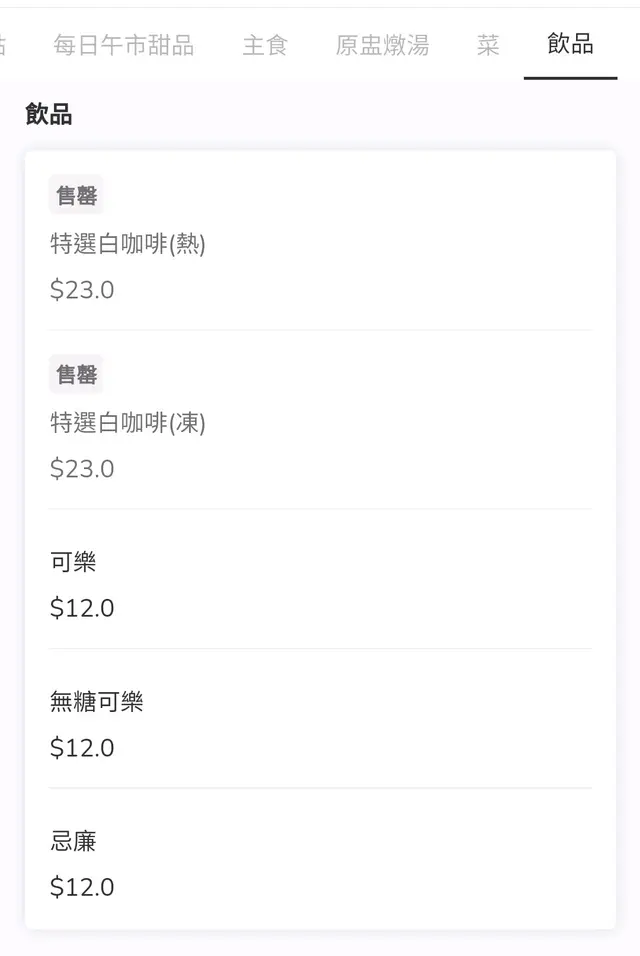Click the underline indicator beneath 飲品 tab

click(x=570, y=78)
